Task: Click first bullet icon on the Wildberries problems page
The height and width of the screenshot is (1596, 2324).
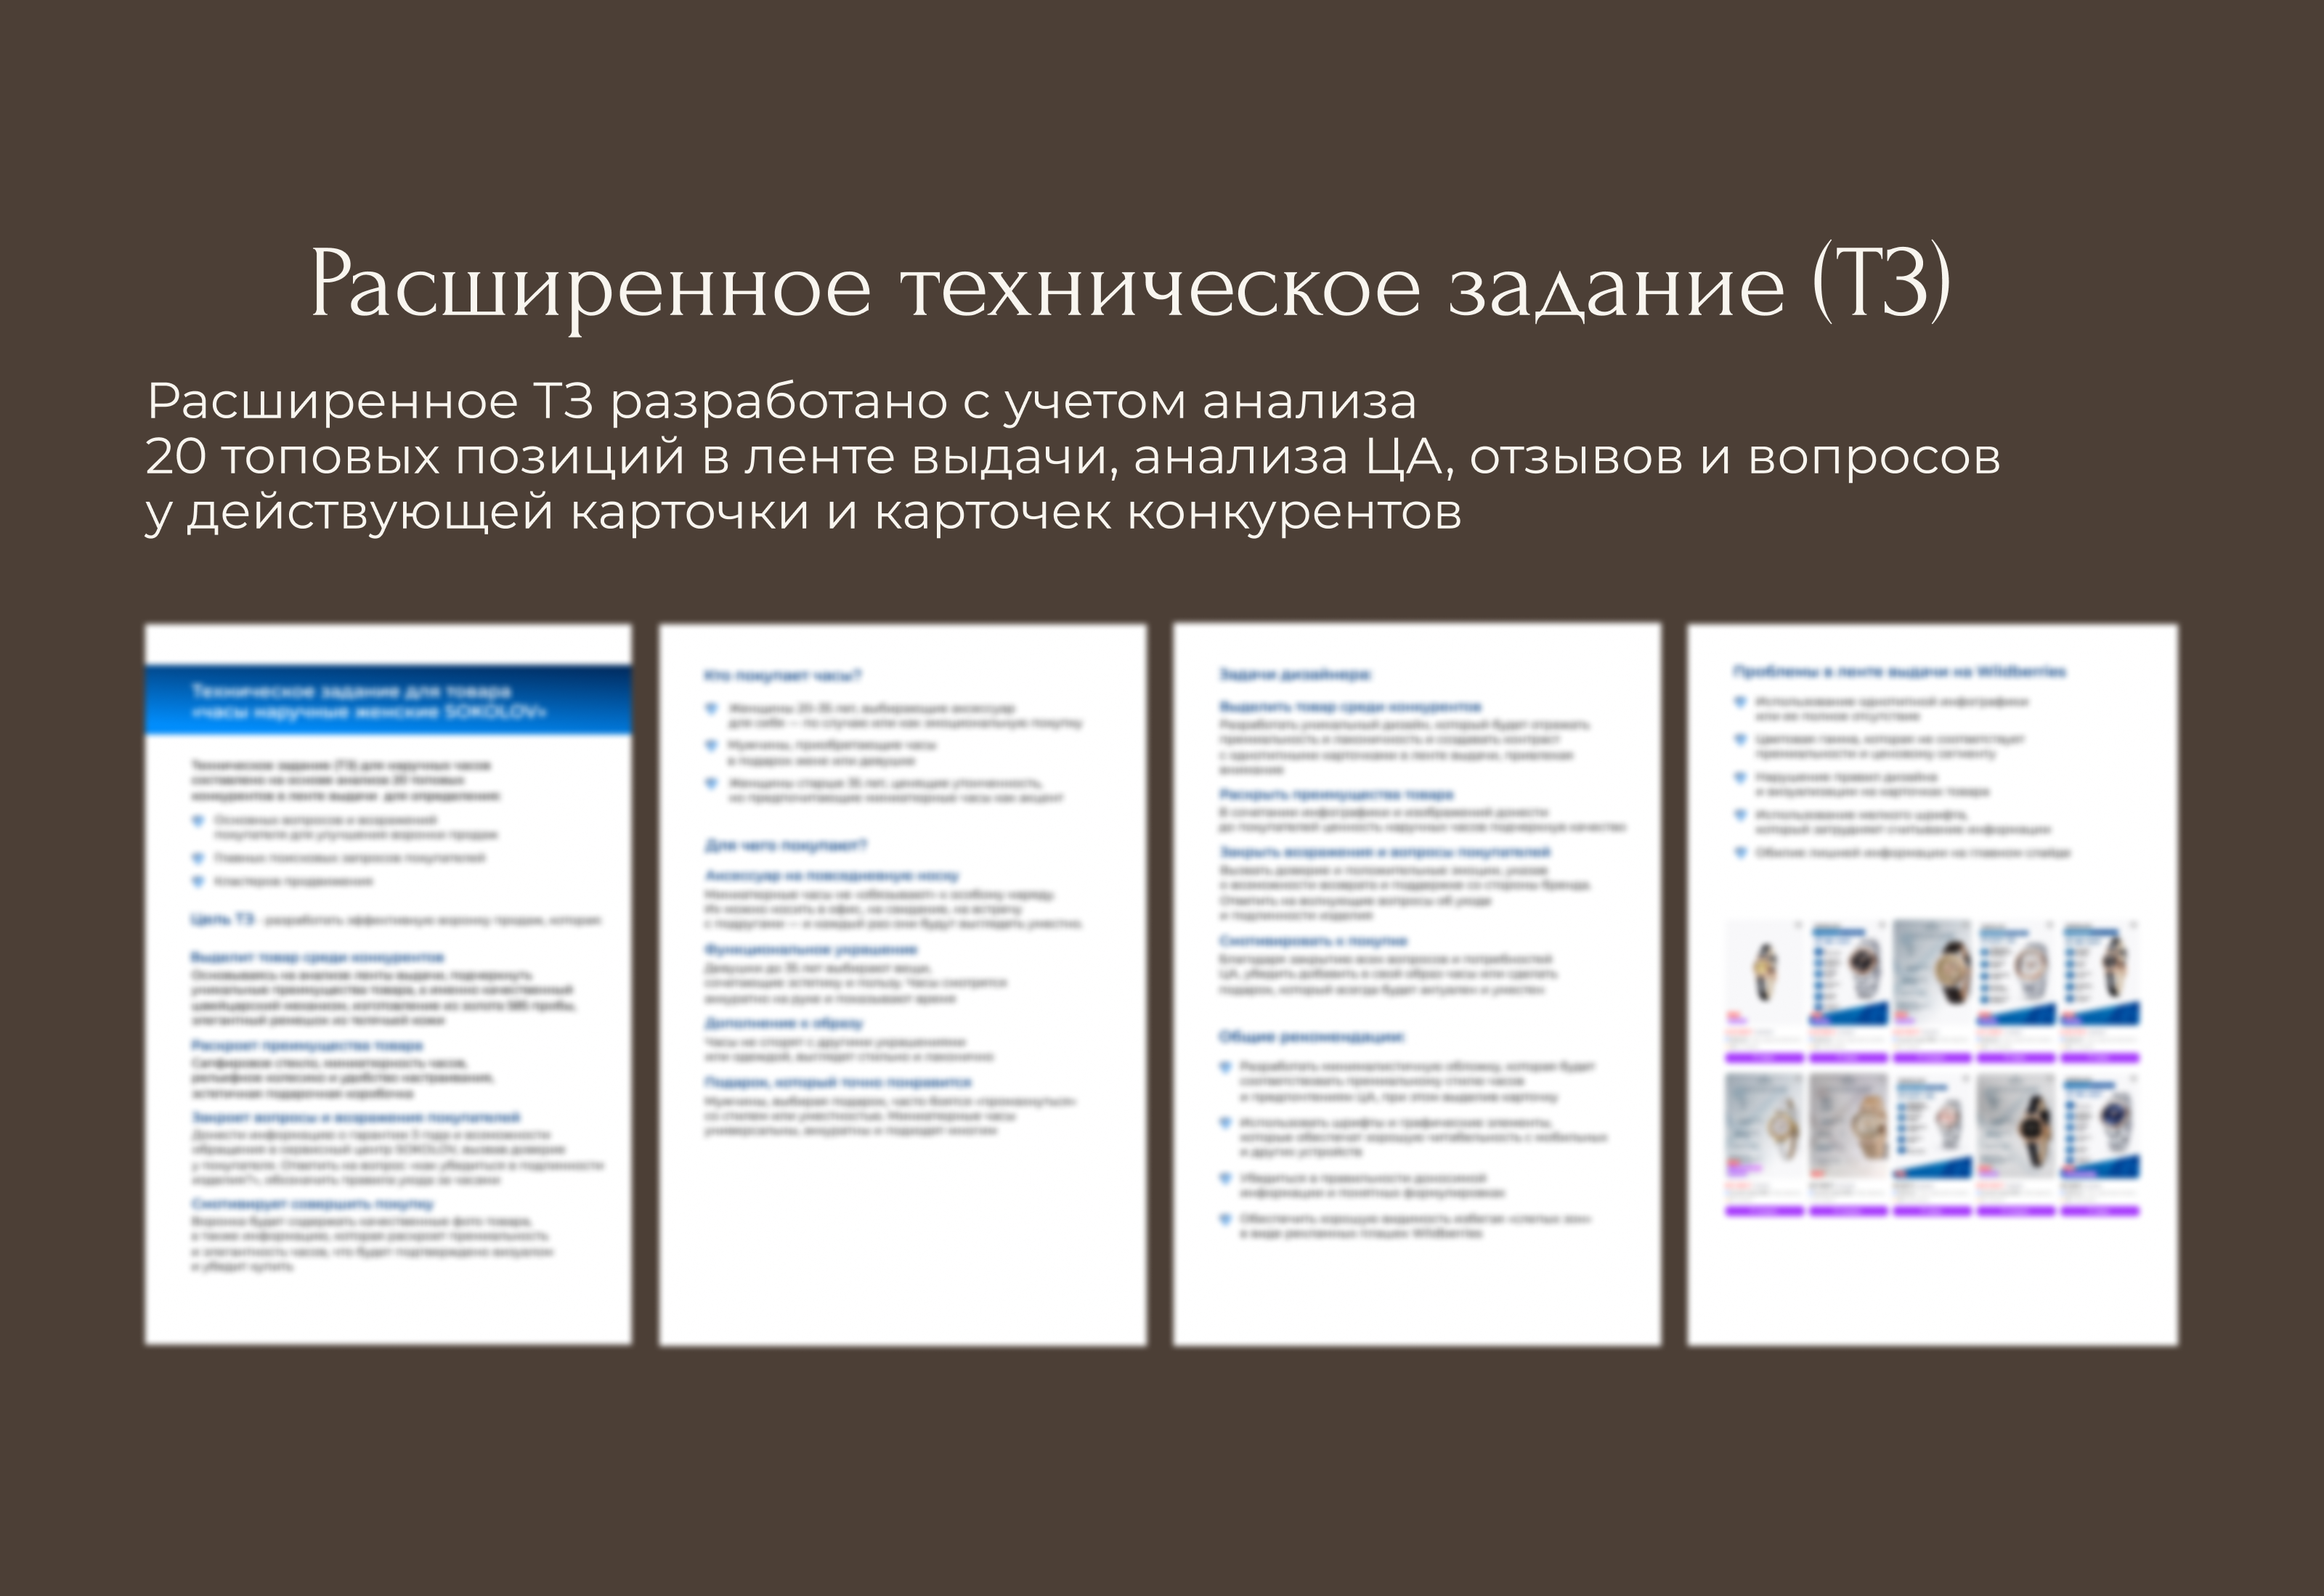Action: click(x=1740, y=702)
